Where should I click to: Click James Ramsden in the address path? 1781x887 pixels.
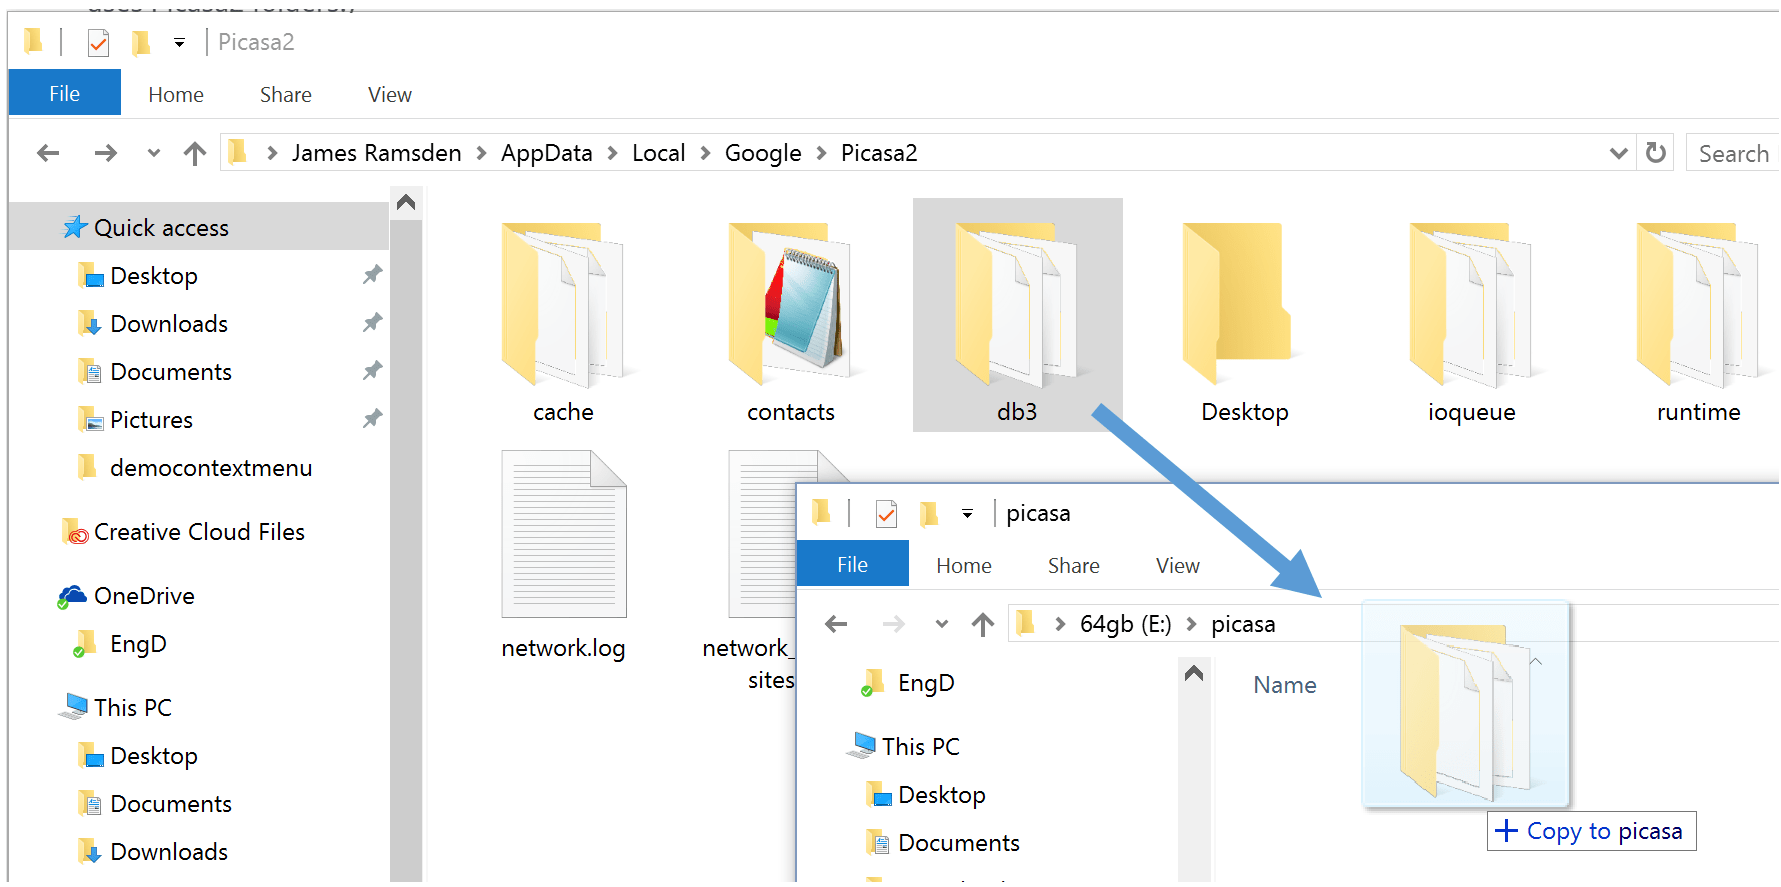[x=376, y=153]
